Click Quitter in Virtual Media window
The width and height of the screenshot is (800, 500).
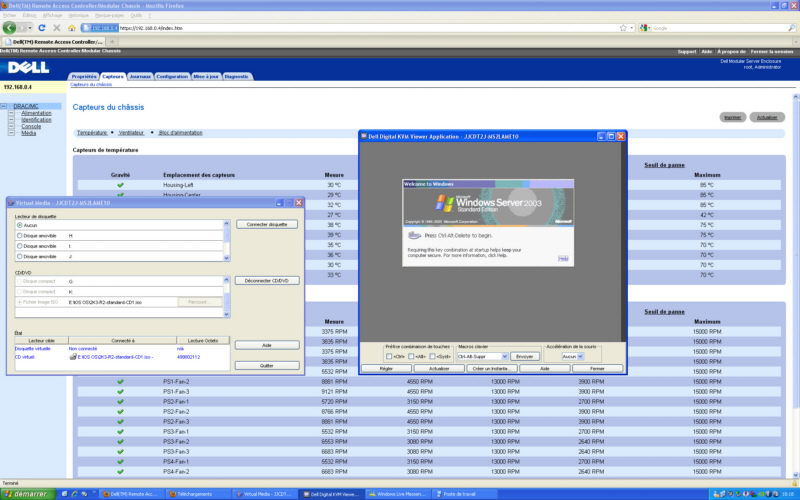click(267, 365)
